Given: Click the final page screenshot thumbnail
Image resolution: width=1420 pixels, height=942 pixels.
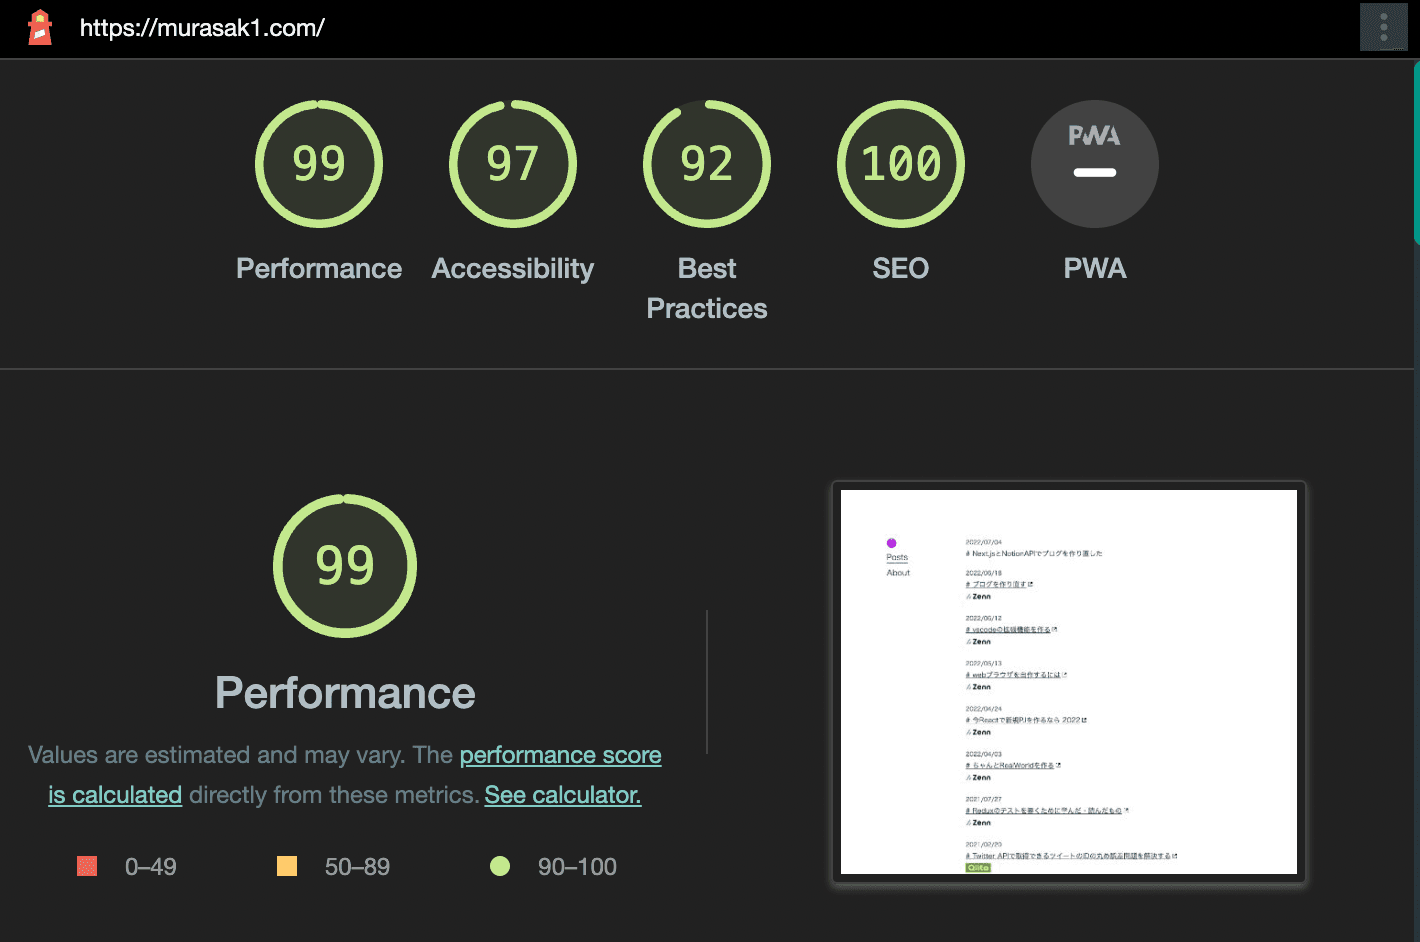Looking at the screenshot, I should point(1068,682).
